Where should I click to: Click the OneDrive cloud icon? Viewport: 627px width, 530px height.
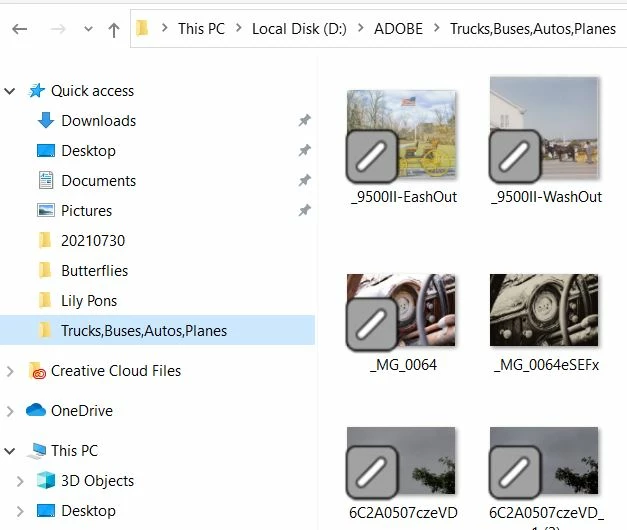[36, 410]
